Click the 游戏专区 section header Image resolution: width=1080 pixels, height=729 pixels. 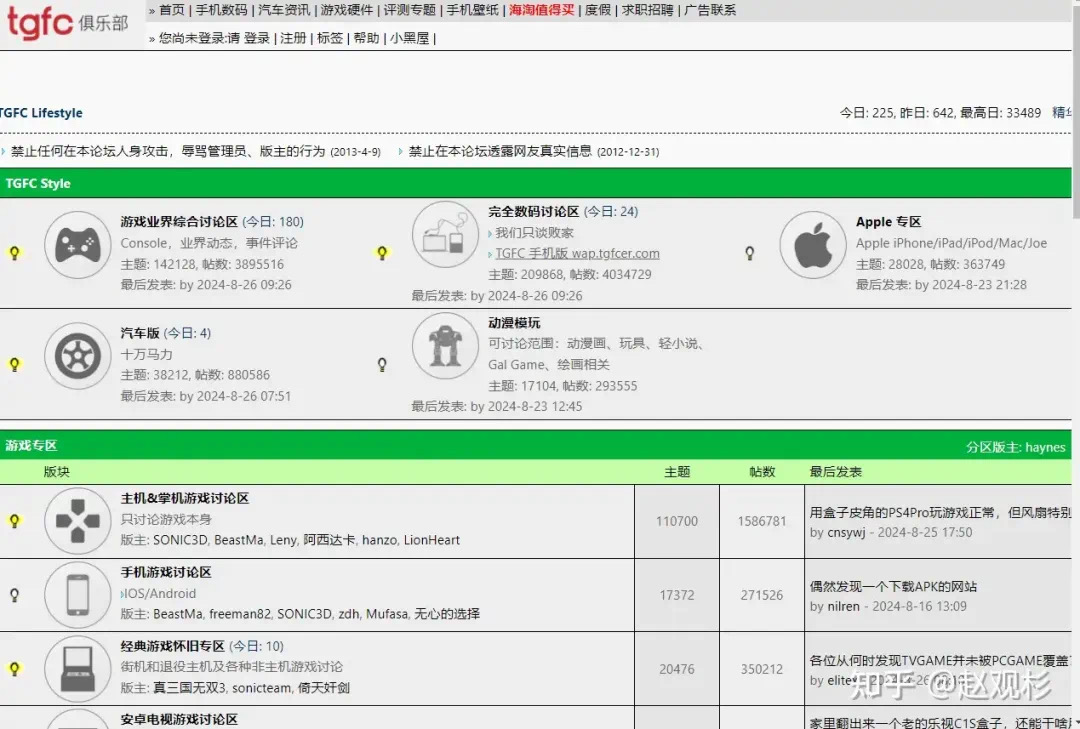(31, 445)
